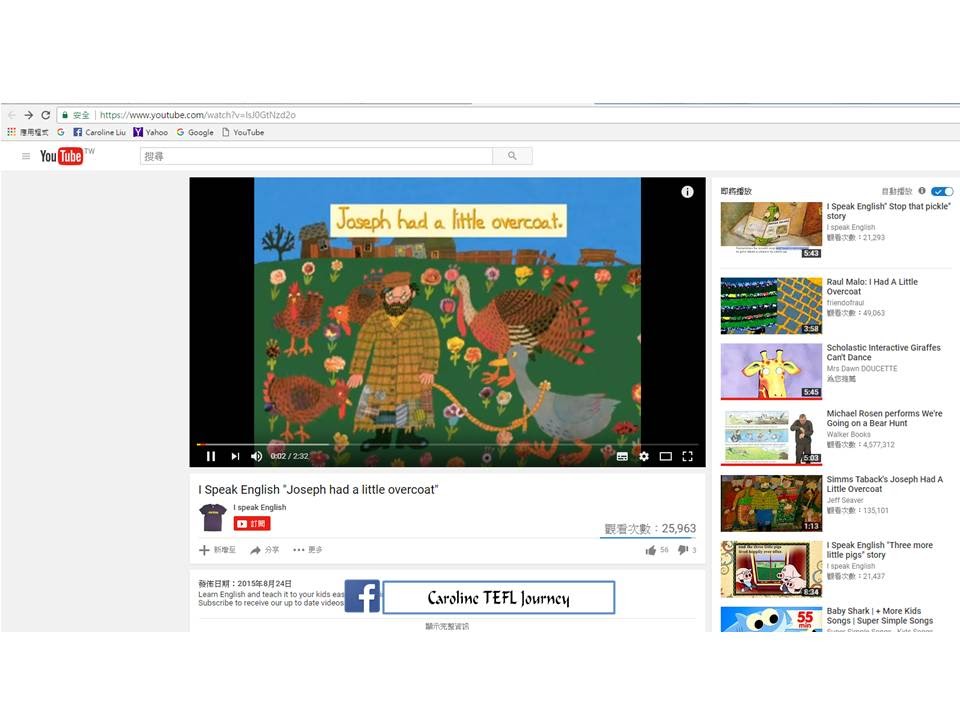960x720 pixels.
Task: Pause the video playback
Action: click(211, 456)
